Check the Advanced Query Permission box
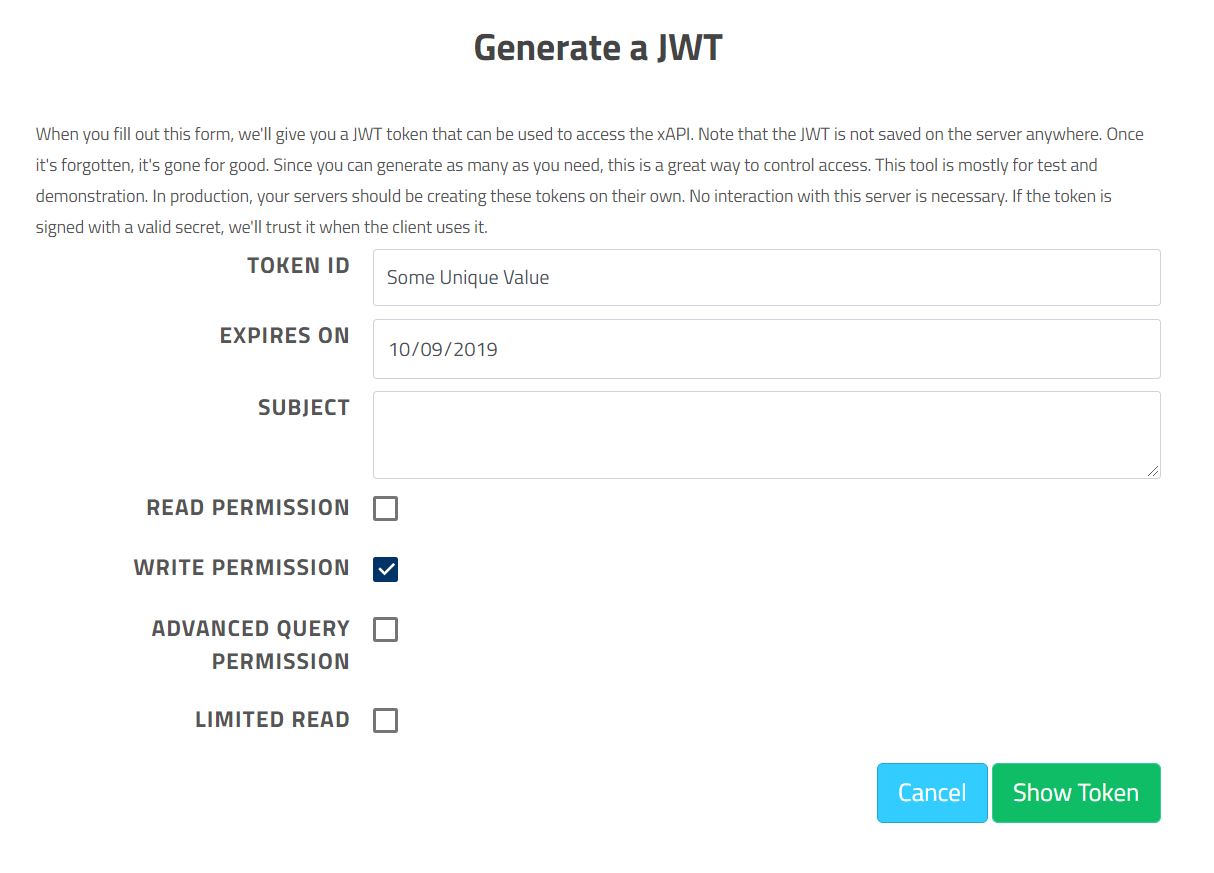The height and width of the screenshot is (873, 1214). [386, 630]
